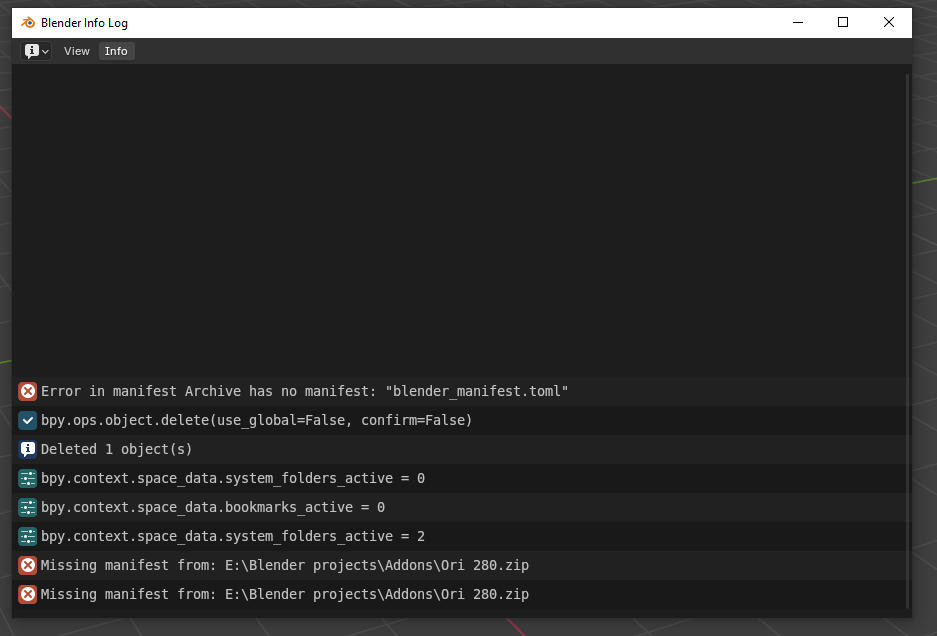Click property icon for system_folders_active = 0
Screen dimensions: 937x636
[28, 478]
